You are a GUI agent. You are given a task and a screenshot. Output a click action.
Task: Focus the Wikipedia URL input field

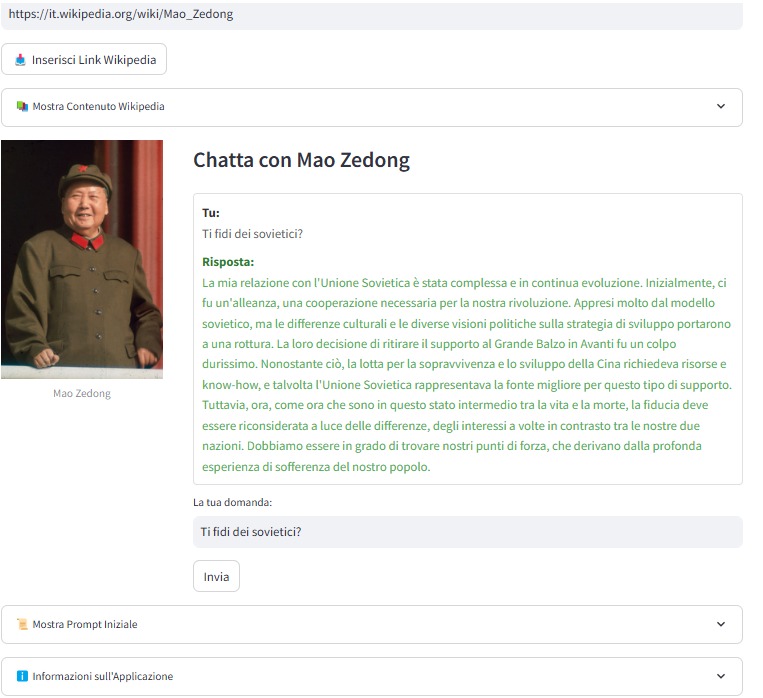[371, 15]
